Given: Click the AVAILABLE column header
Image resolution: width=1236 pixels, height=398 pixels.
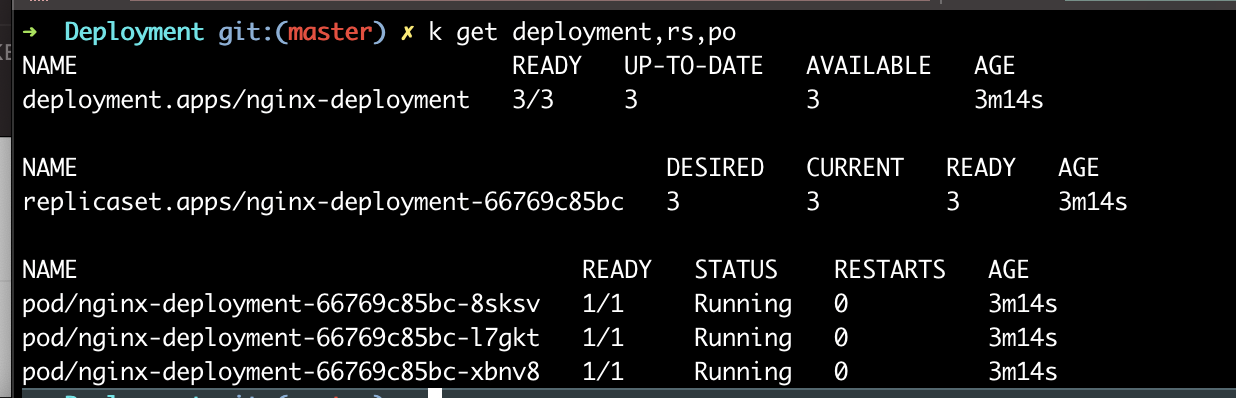Looking at the screenshot, I should coord(869,67).
